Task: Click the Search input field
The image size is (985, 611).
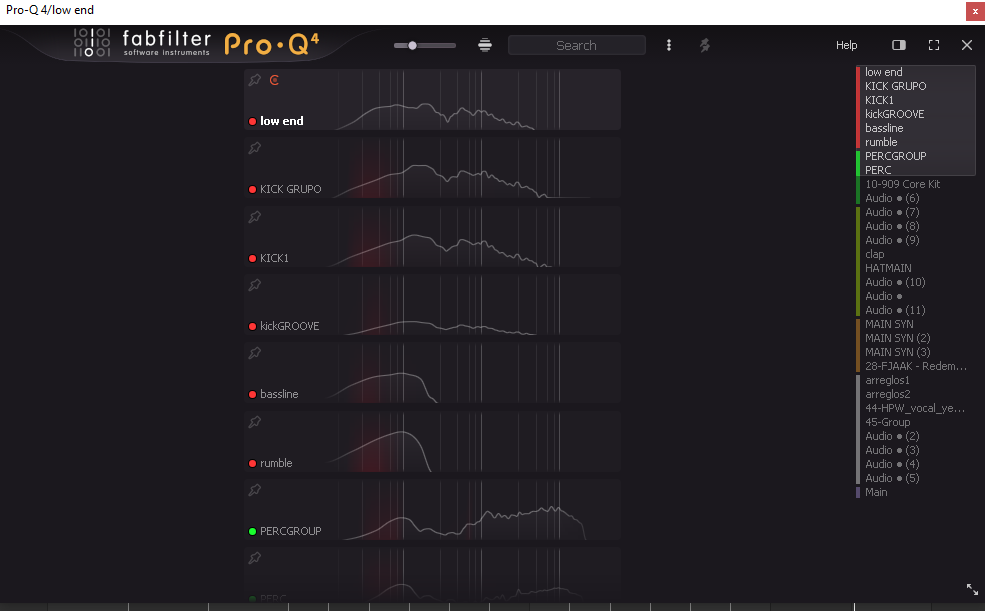Action: click(576, 45)
